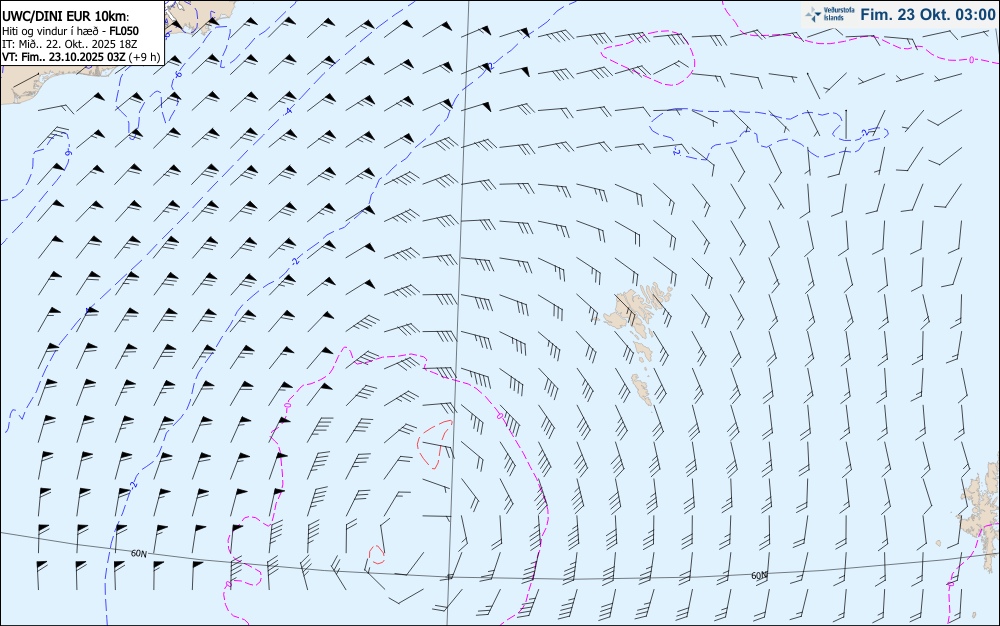Click the 'IT: Mið.. 22. Okt.. 2025 18Z' line

point(70,44)
